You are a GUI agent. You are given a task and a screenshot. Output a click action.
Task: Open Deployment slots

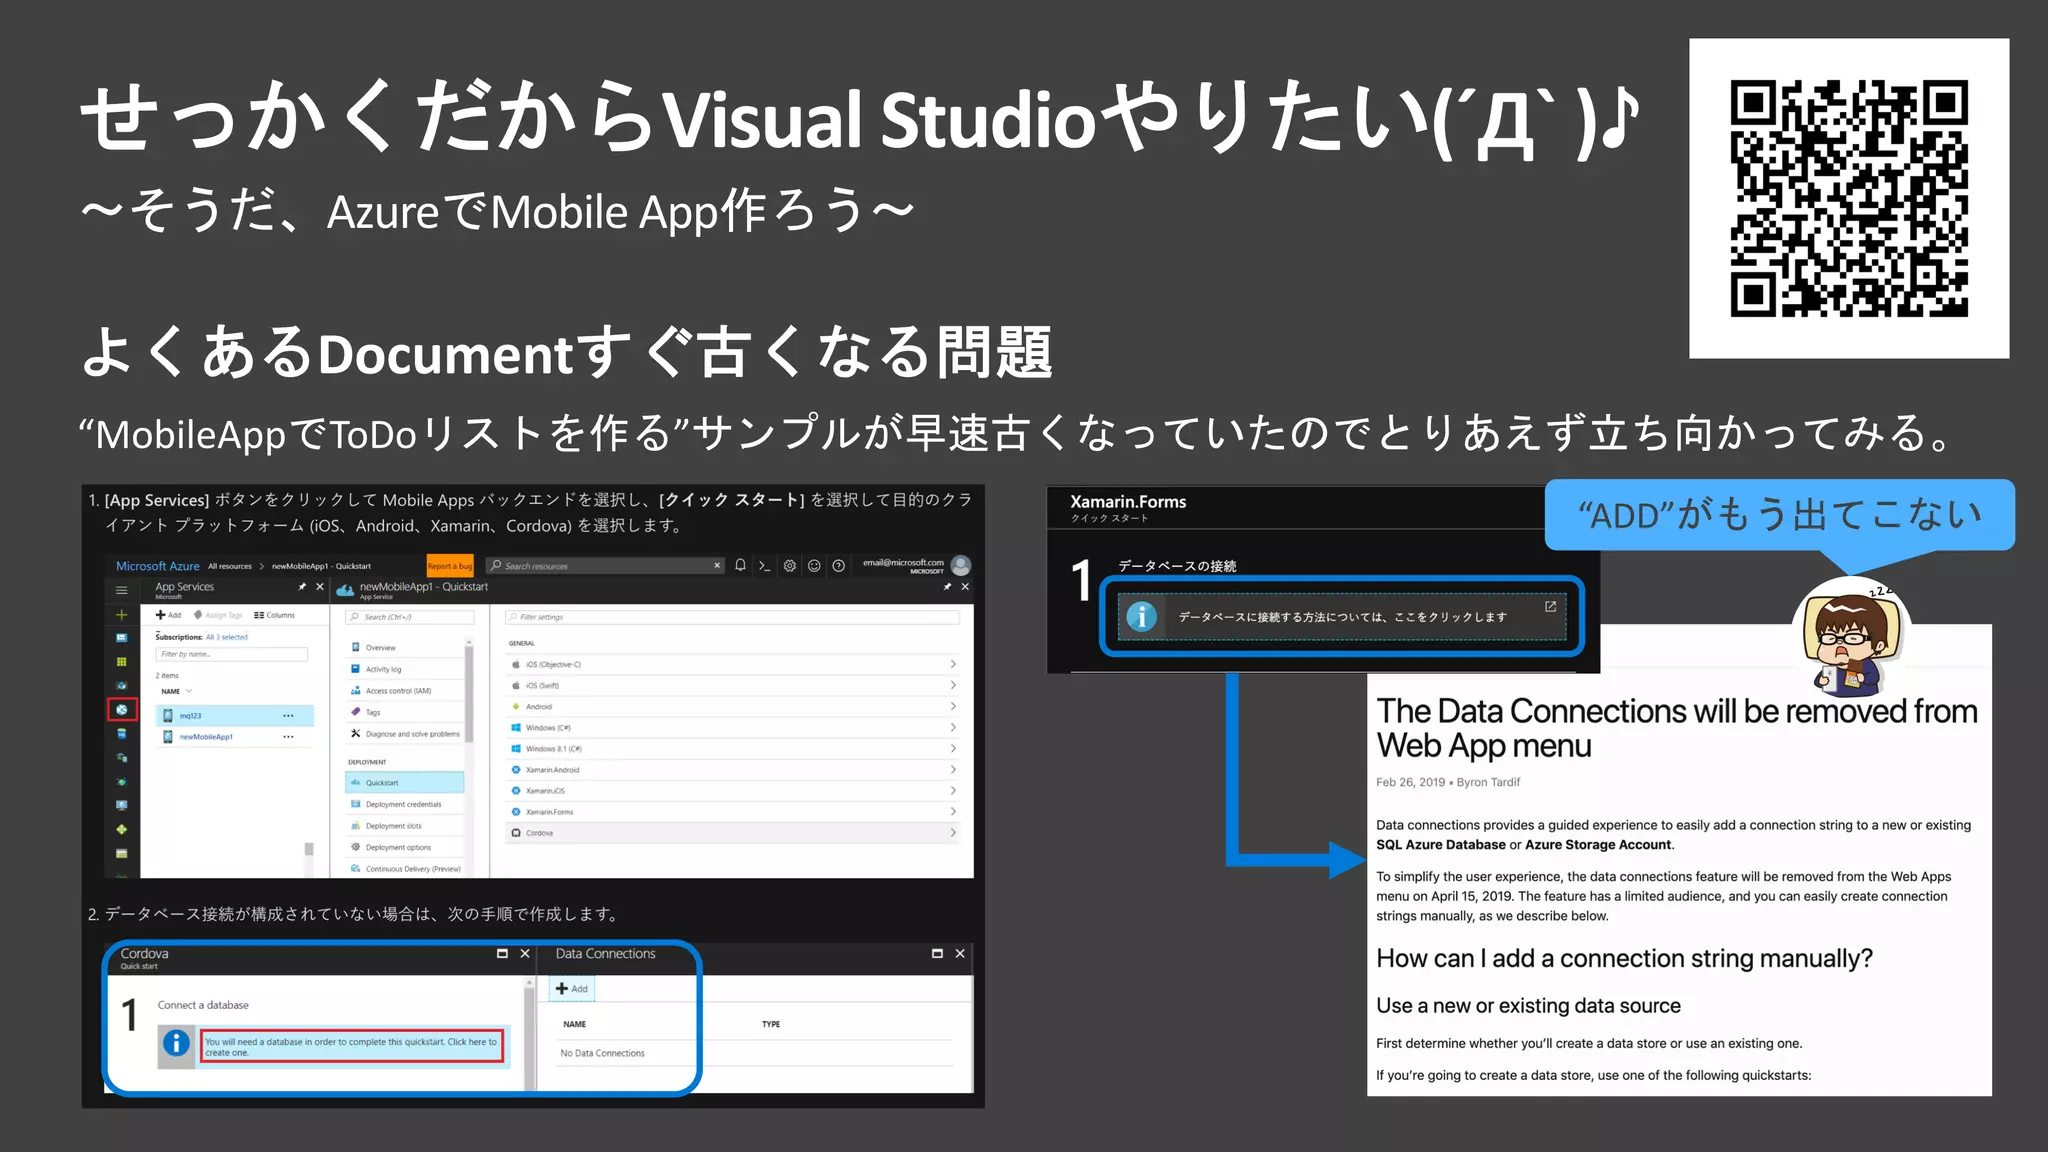tap(405, 826)
